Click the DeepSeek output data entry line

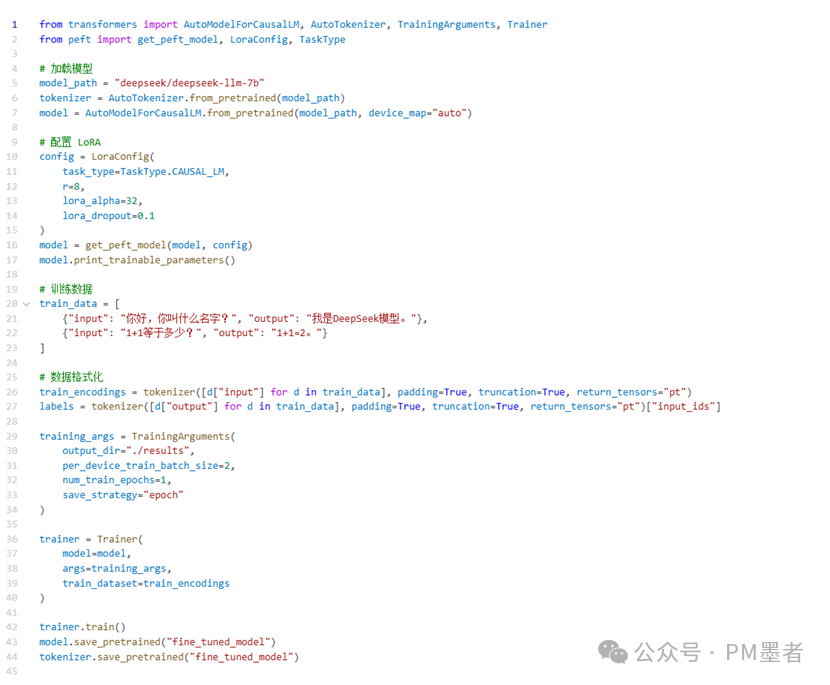245,319
